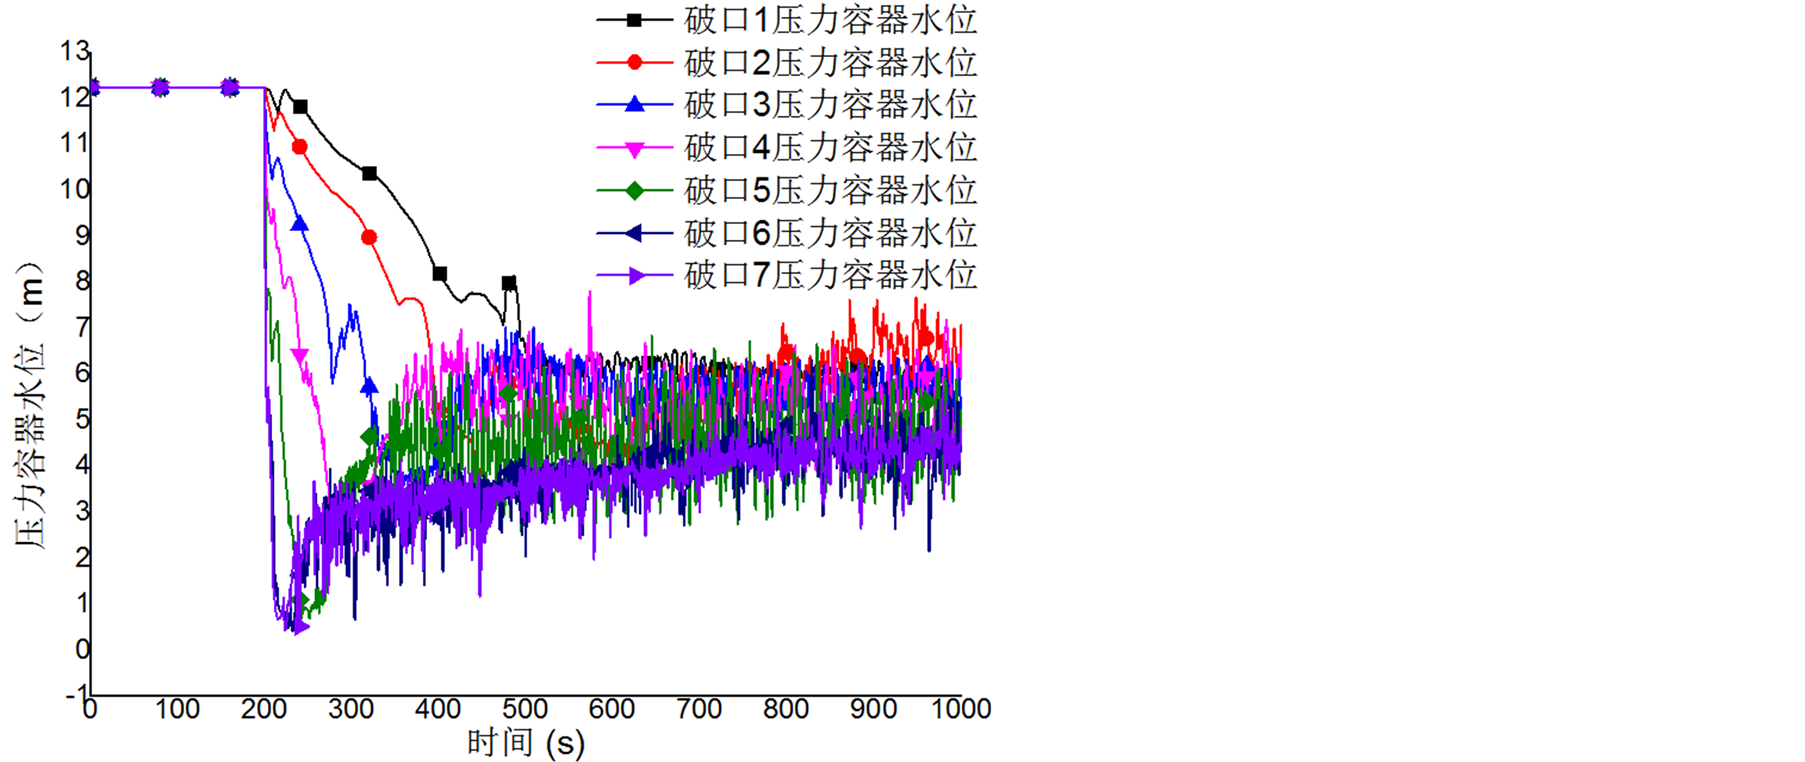
Task: Select the blue triangle legend marker for 破口3
Action: 634,104
